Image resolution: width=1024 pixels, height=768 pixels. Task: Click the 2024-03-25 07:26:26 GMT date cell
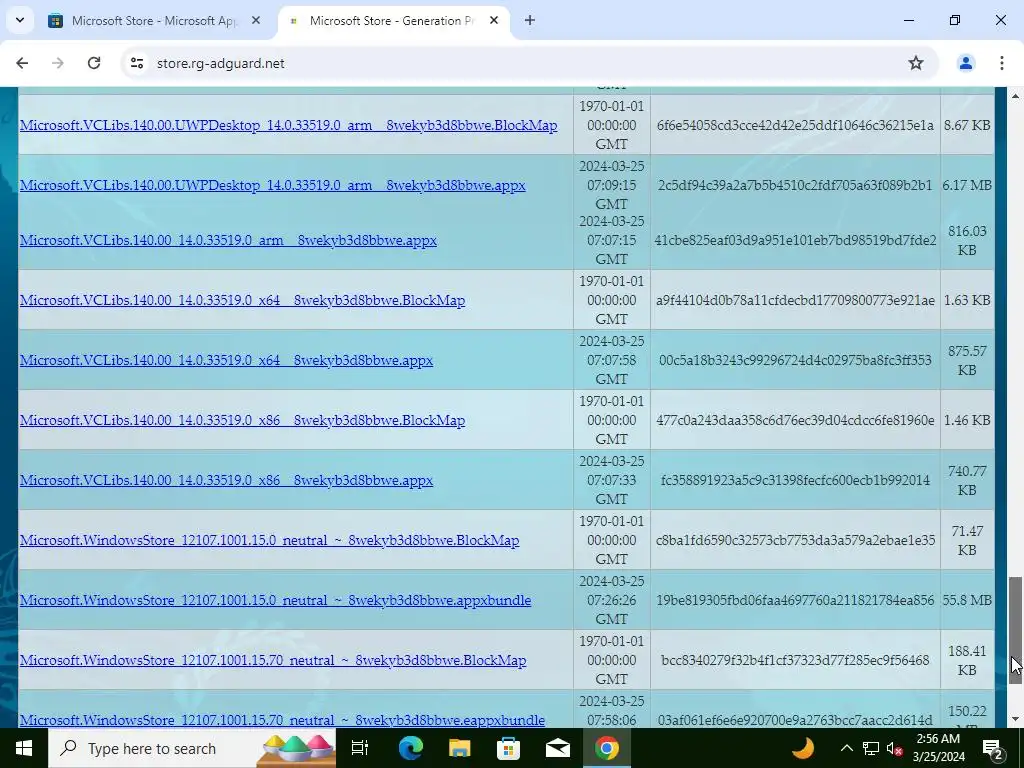click(611, 600)
